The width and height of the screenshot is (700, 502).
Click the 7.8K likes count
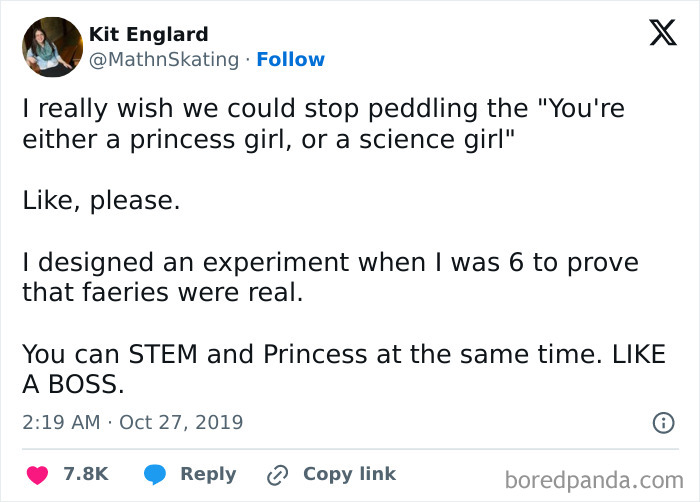(86, 475)
